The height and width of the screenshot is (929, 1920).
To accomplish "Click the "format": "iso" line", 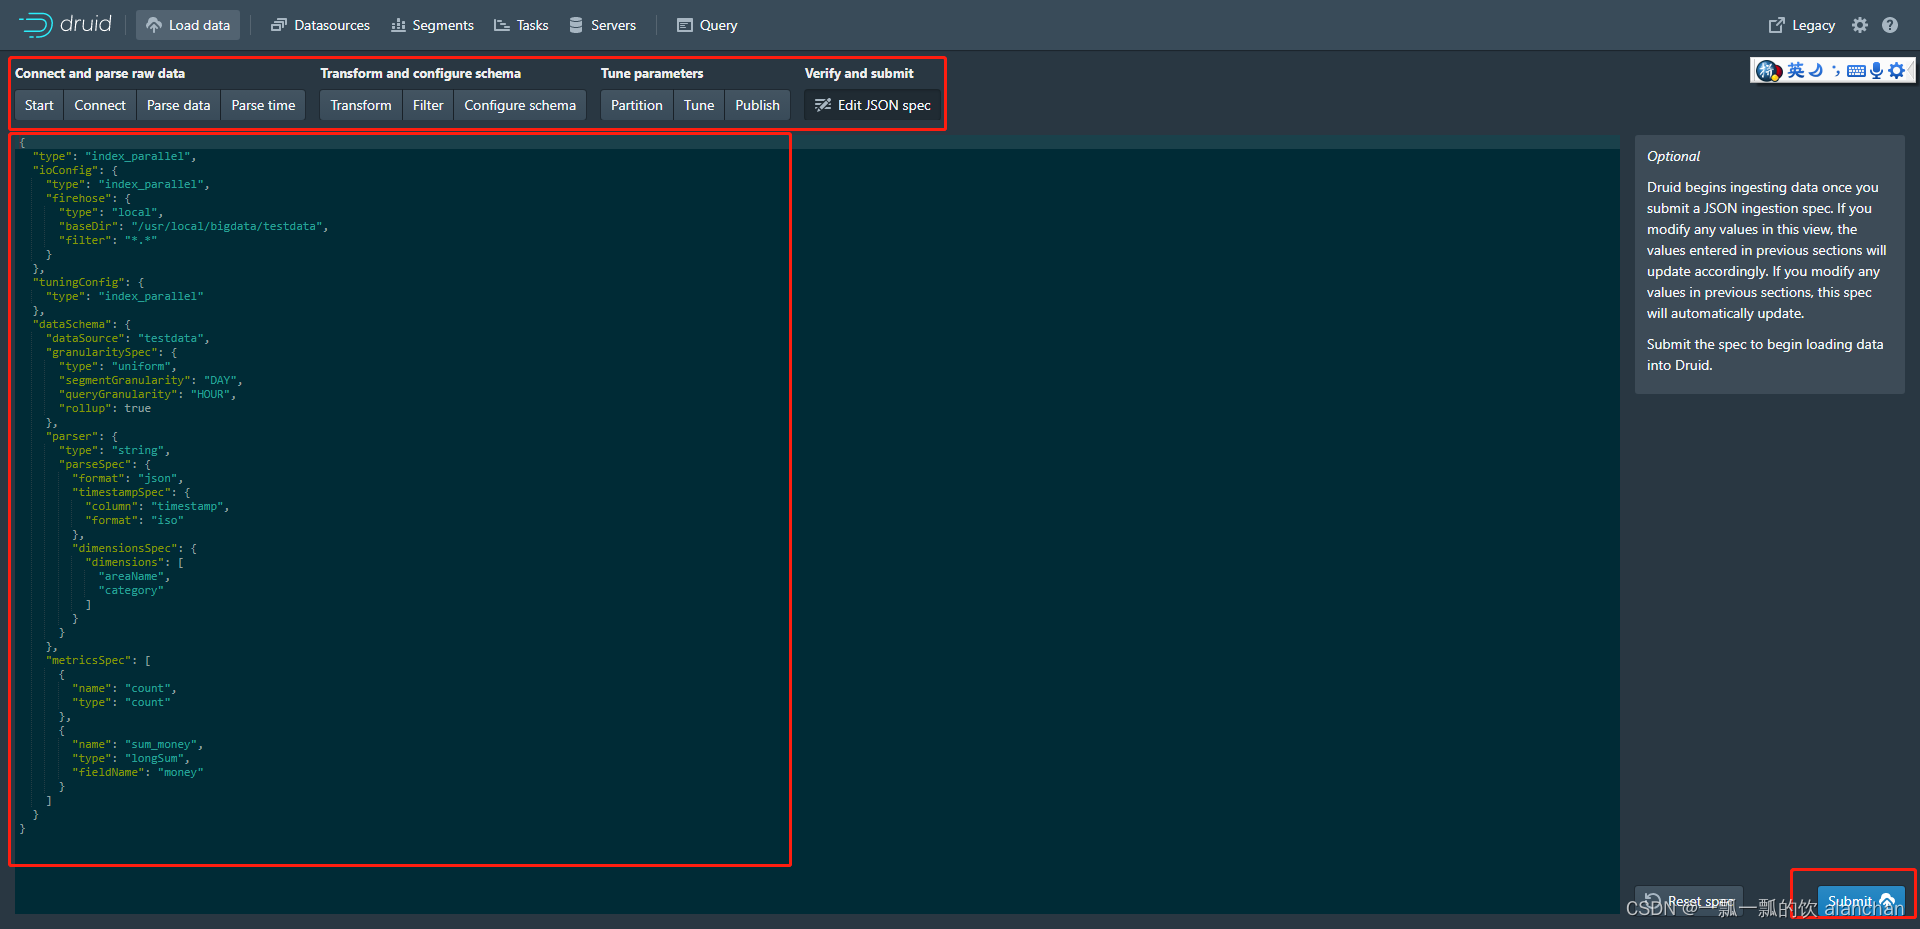I will 134,520.
